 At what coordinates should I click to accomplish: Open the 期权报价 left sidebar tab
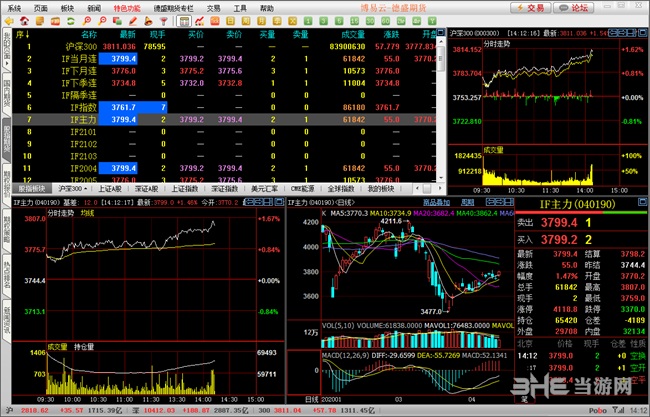(x=7, y=183)
